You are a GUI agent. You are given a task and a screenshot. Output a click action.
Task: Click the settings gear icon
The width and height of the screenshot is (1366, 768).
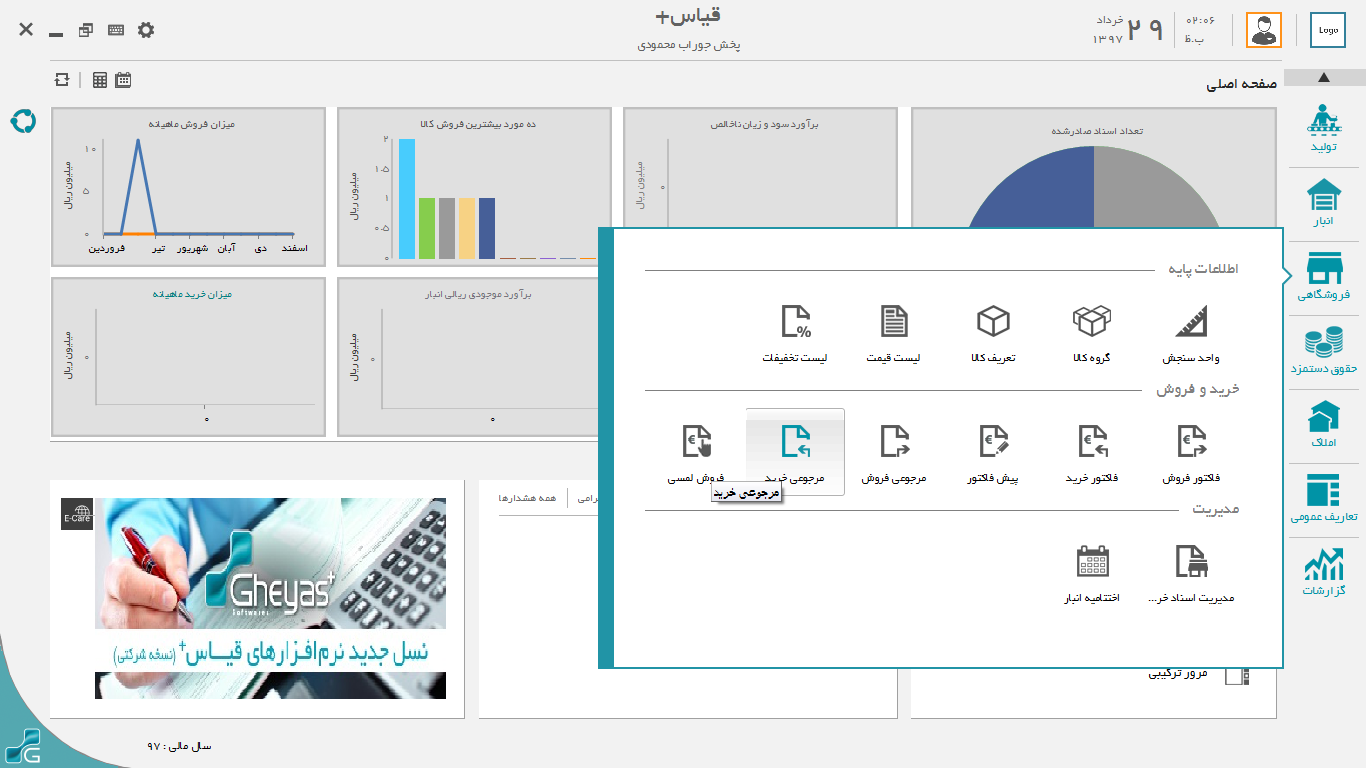pos(146,30)
